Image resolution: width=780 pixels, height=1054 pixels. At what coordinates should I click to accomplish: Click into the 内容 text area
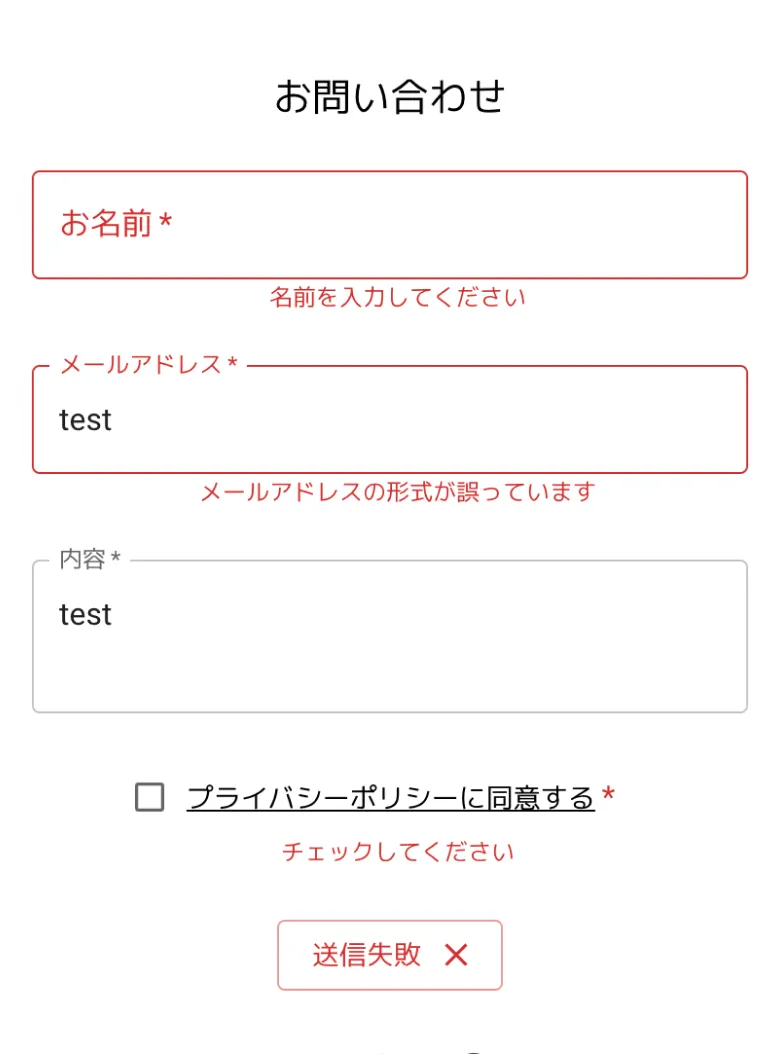[x=390, y=637]
